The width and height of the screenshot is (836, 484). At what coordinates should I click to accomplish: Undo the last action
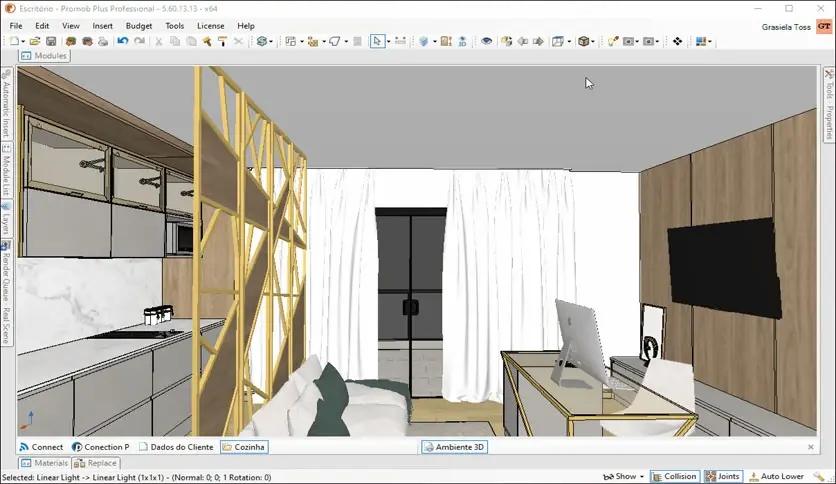pos(122,42)
